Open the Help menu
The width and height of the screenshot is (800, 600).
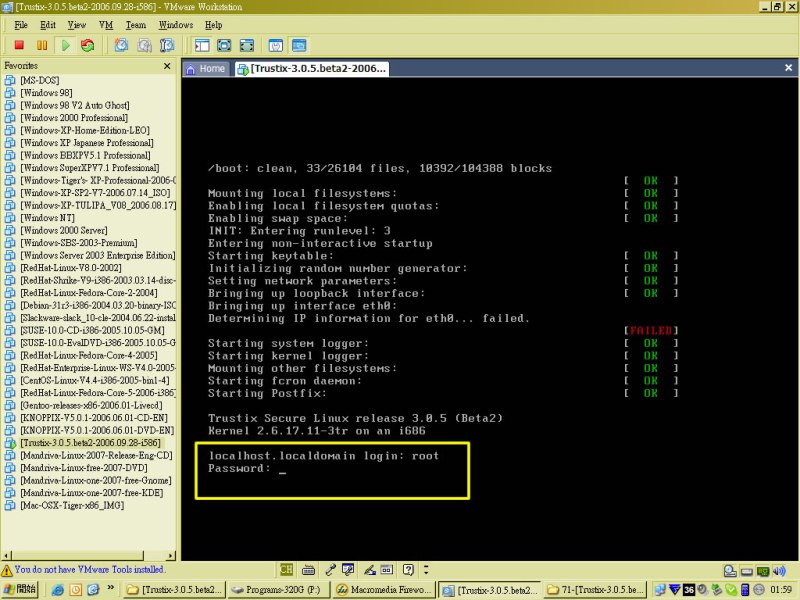point(213,25)
